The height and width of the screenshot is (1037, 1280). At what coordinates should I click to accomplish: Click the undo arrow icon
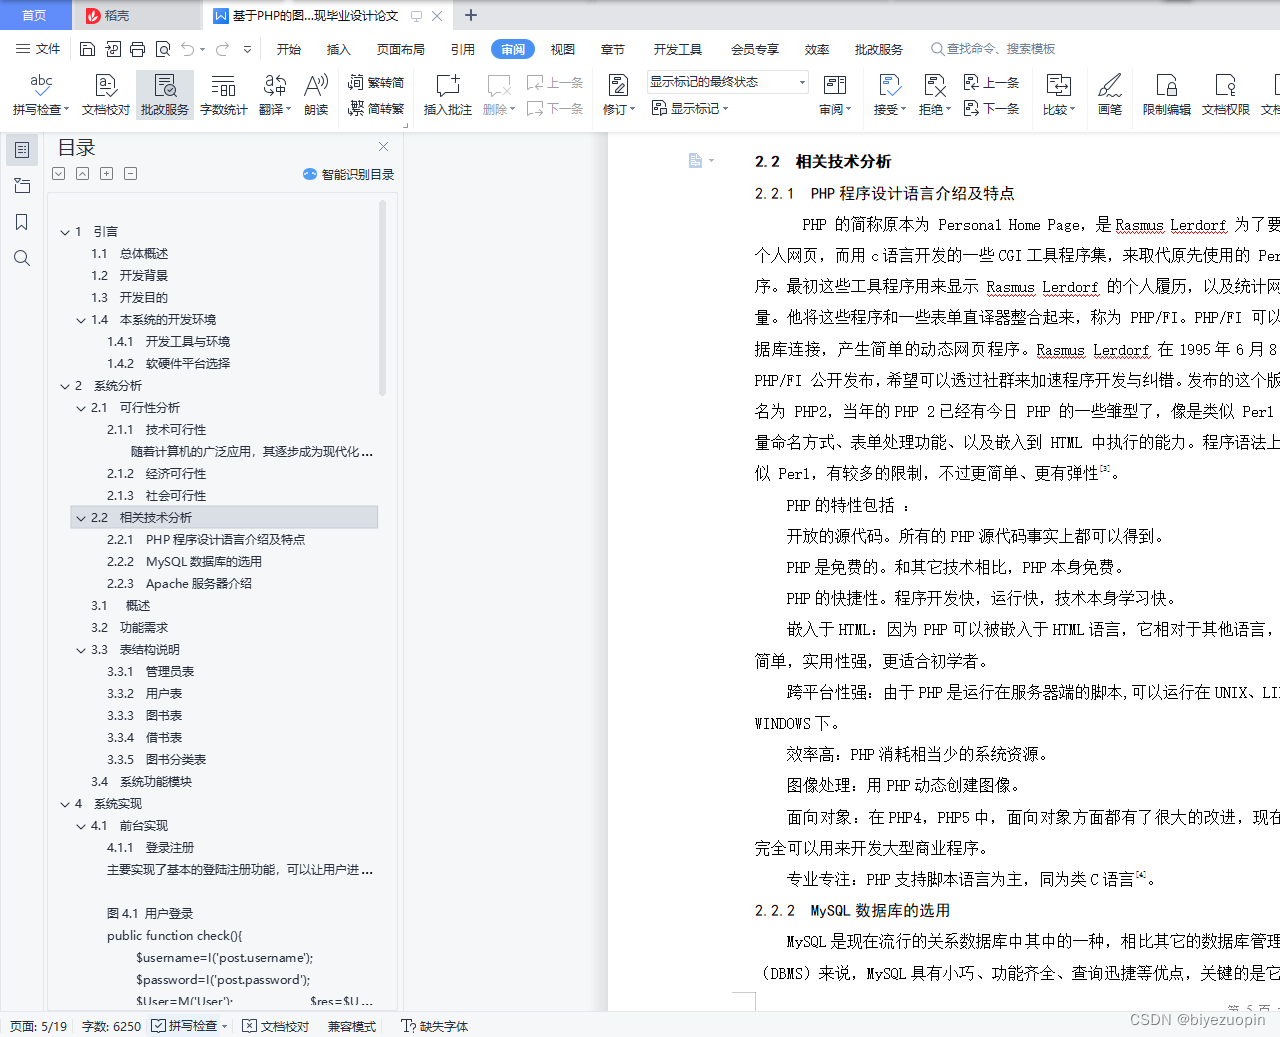point(188,49)
